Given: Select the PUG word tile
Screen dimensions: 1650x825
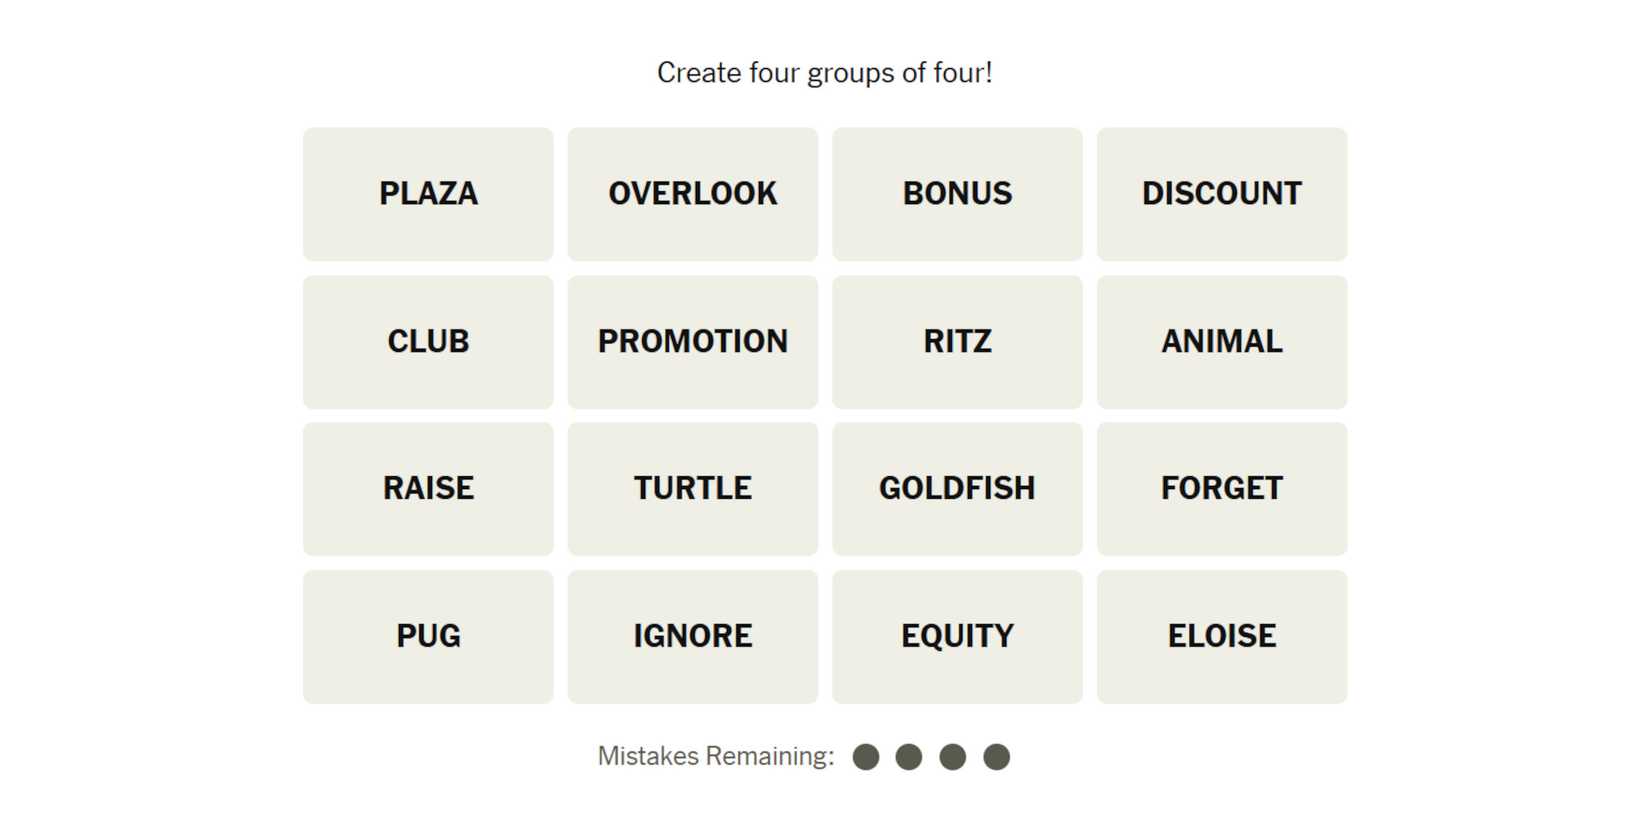Looking at the screenshot, I should 428,637.
